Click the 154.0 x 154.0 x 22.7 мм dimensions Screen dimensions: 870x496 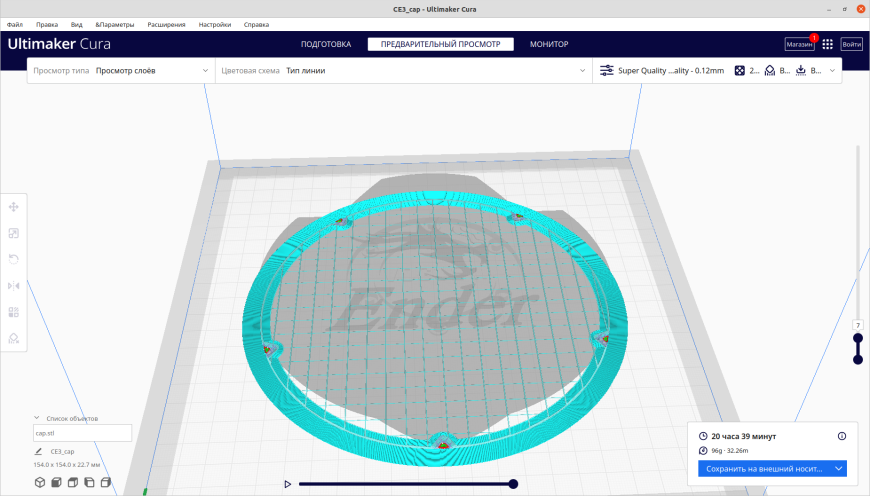tap(67, 465)
